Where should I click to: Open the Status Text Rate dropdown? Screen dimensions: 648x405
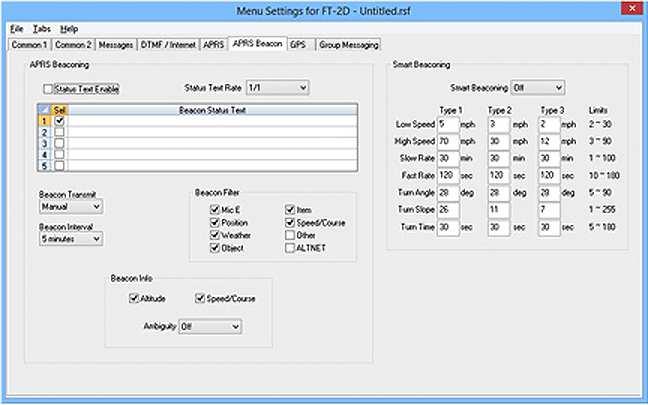click(277, 88)
